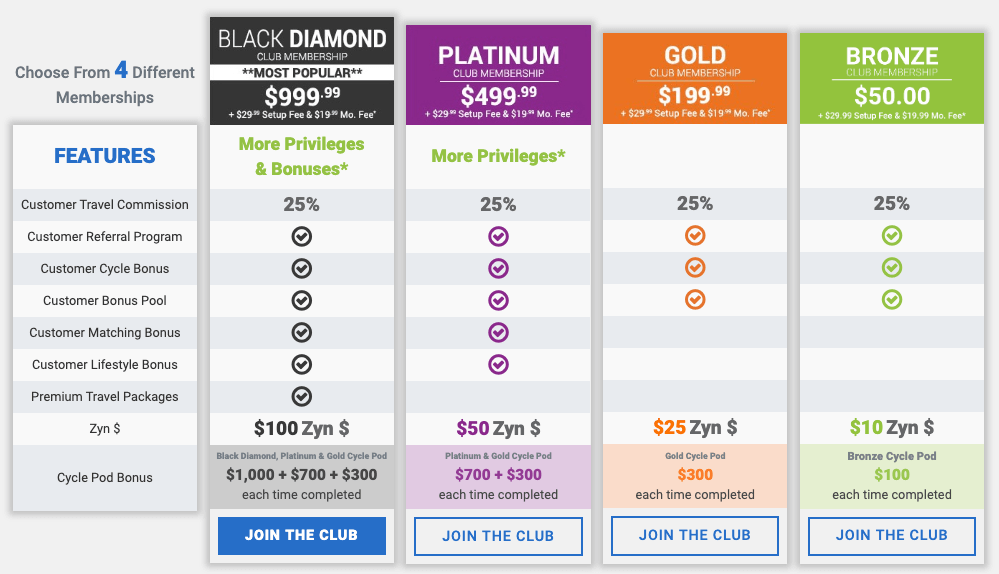999x574 pixels.
Task: Click Platinum Customer Matching Bonus checkmark
Action: coord(498,333)
